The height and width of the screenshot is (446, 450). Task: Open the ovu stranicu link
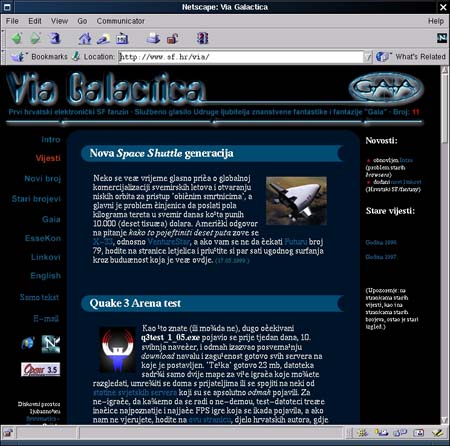coord(210,420)
